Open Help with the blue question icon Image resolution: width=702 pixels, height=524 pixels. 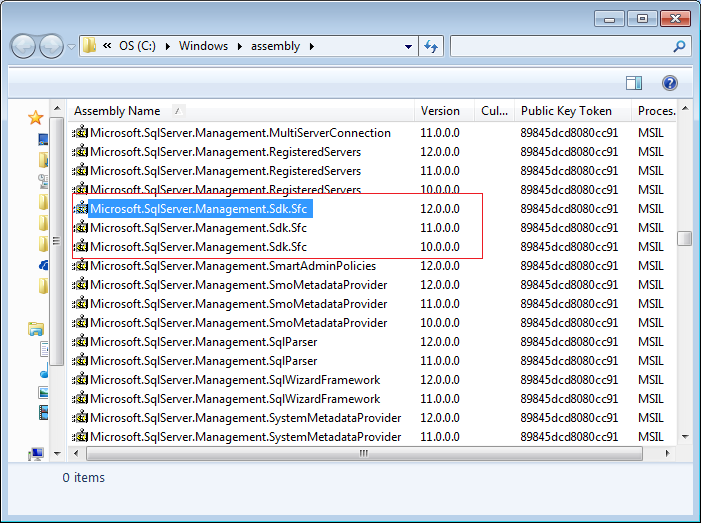tap(670, 83)
